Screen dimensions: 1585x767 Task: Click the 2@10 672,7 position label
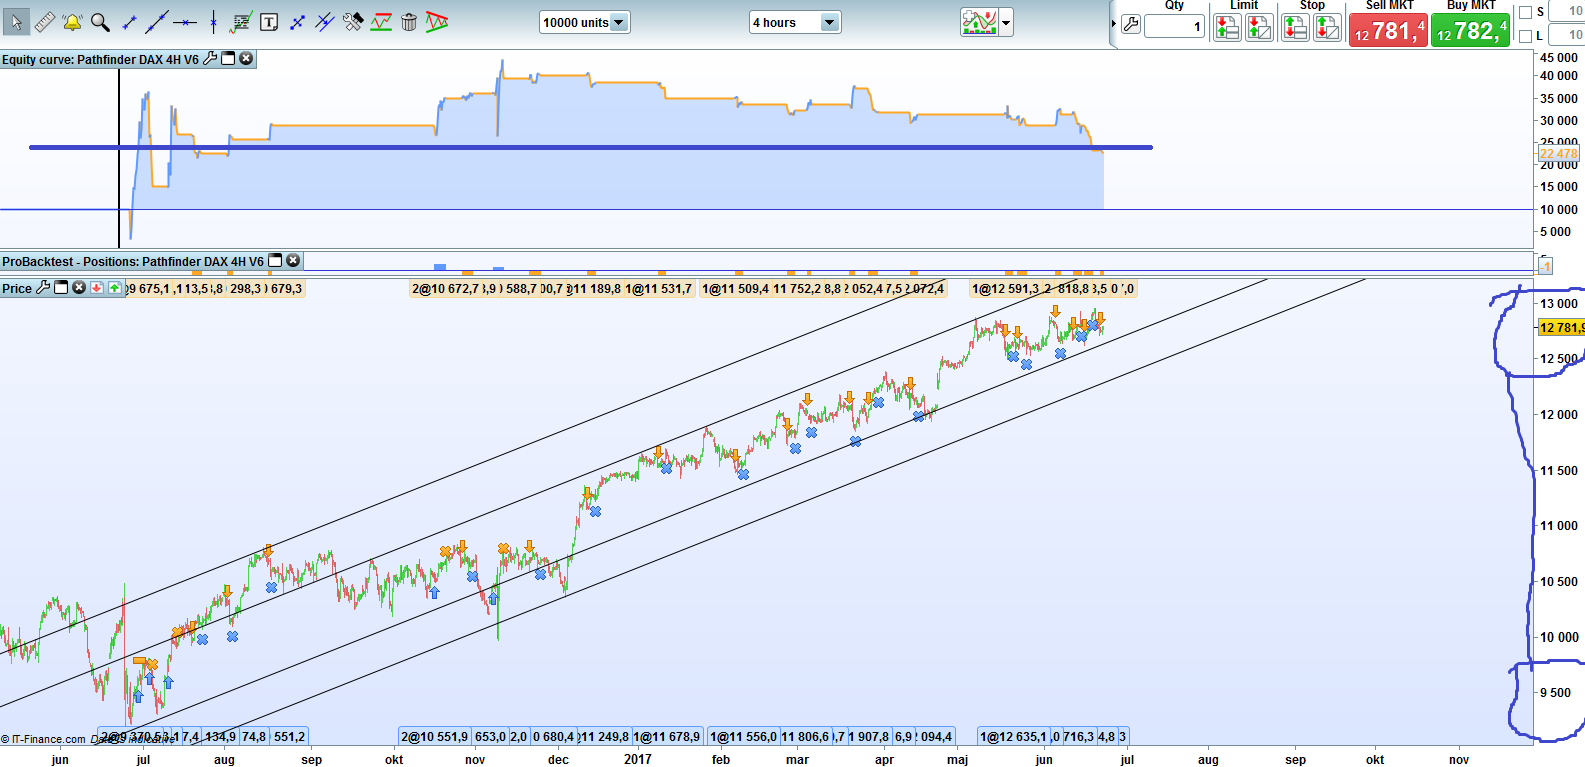[445, 289]
